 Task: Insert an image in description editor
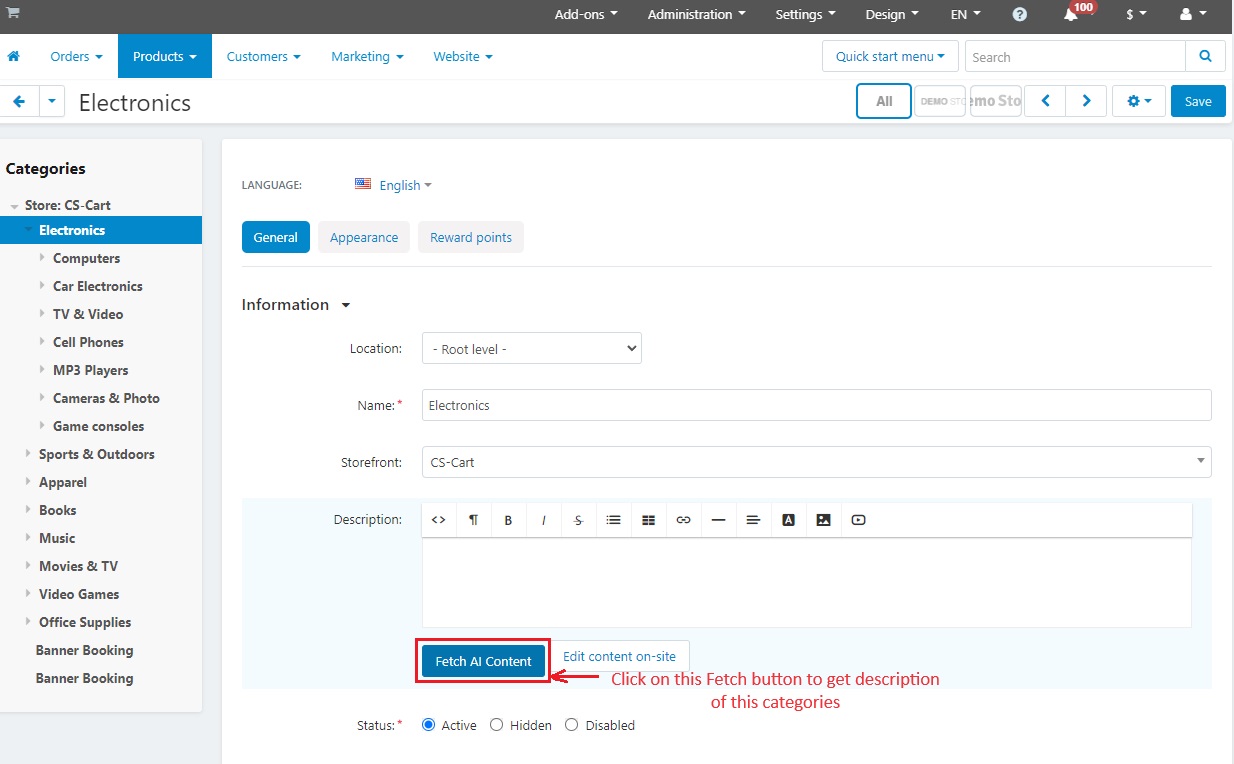(x=823, y=520)
